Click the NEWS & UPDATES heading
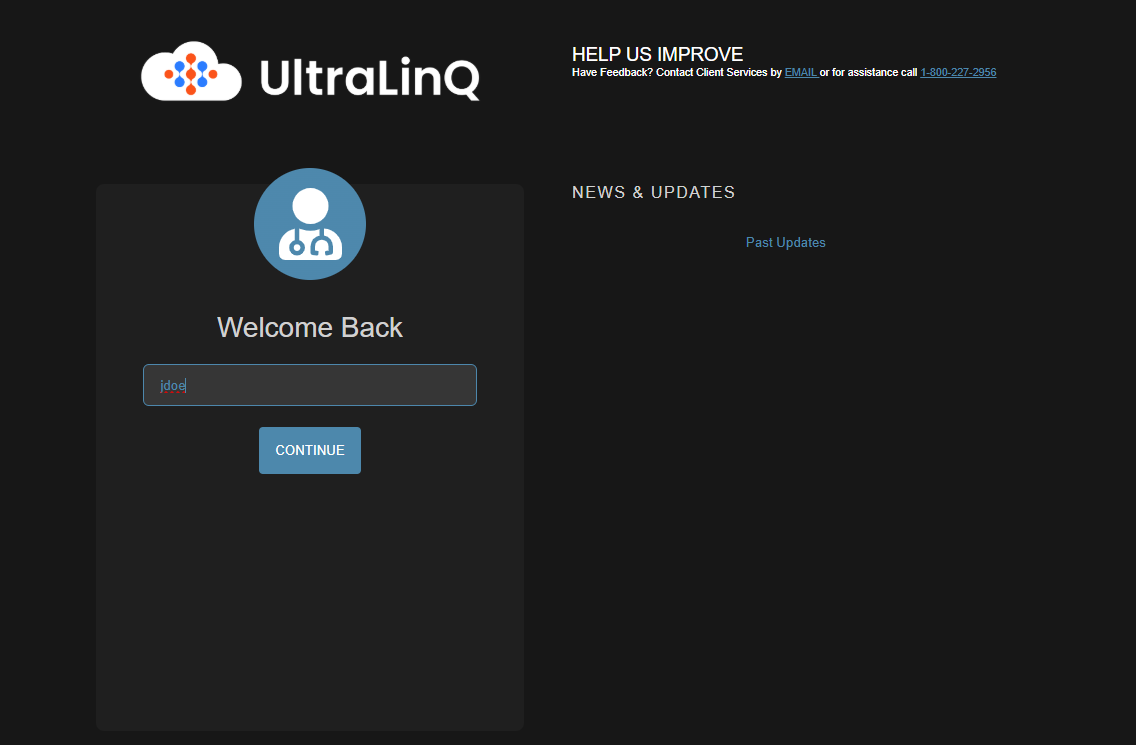The width and height of the screenshot is (1136, 745). [x=653, y=192]
